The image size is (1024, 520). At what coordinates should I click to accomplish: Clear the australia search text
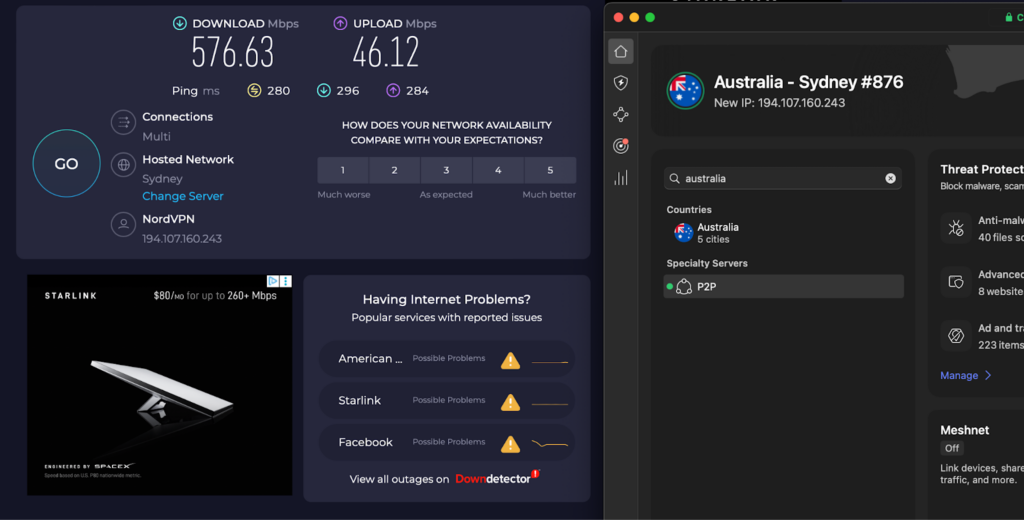pyautogui.click(x=890, y=178)
